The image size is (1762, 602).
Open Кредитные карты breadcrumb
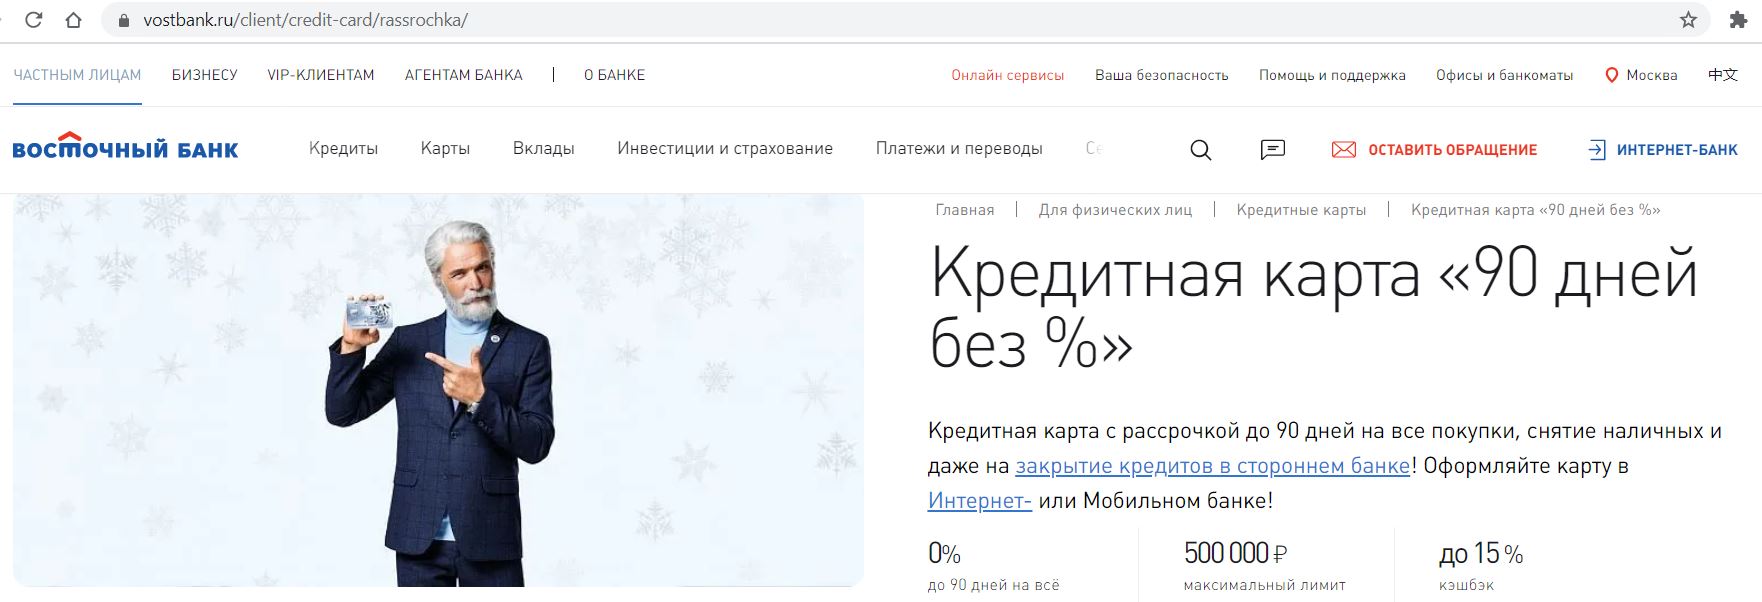1301,210
